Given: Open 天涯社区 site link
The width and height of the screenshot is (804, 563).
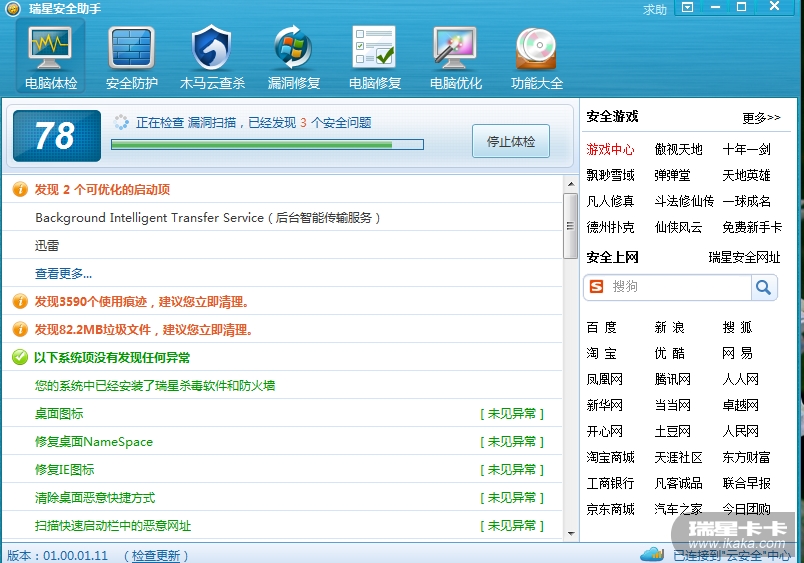Looking at the screenshot, I should 678,457.
